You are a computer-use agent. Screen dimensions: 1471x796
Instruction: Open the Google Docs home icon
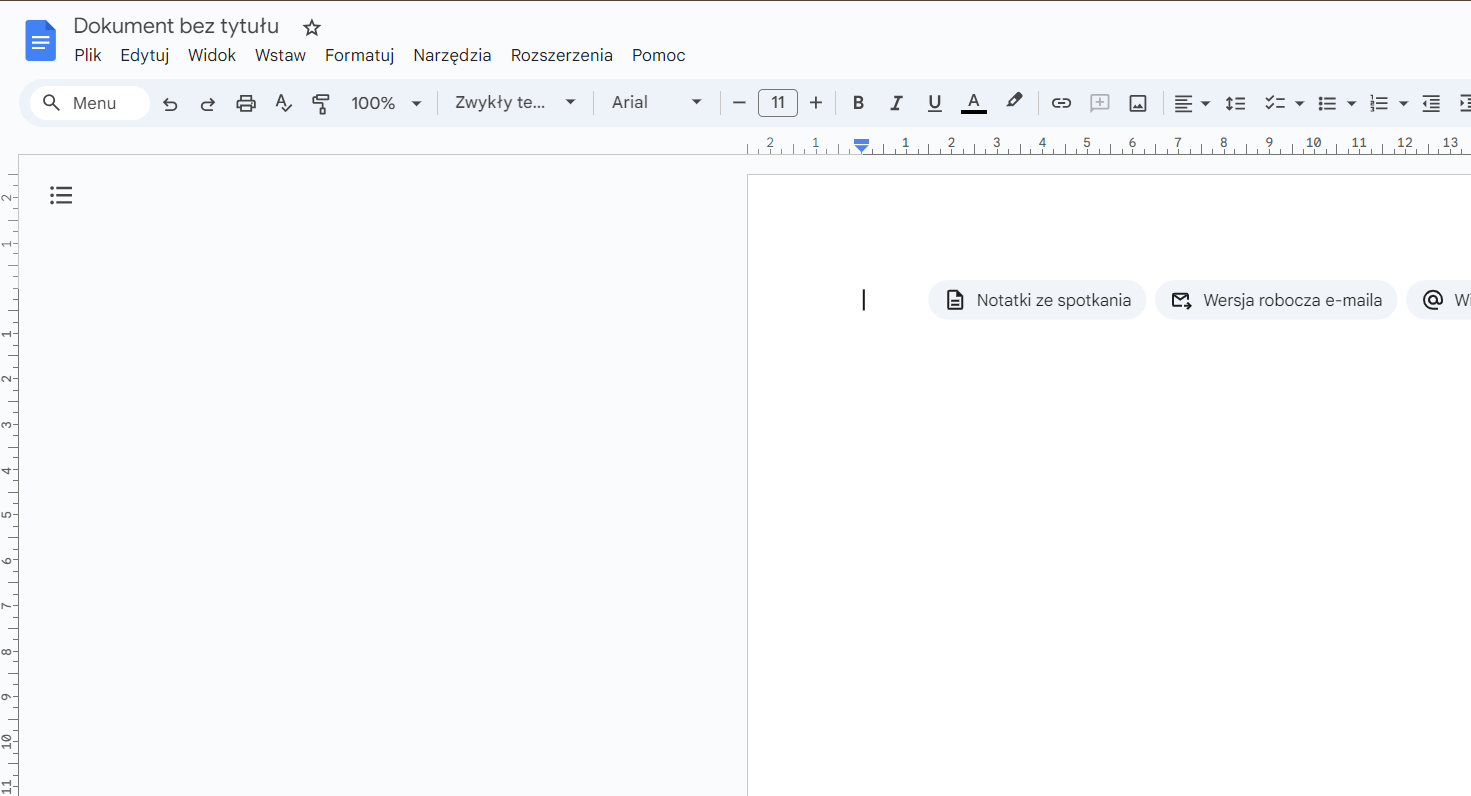point(41,41)
